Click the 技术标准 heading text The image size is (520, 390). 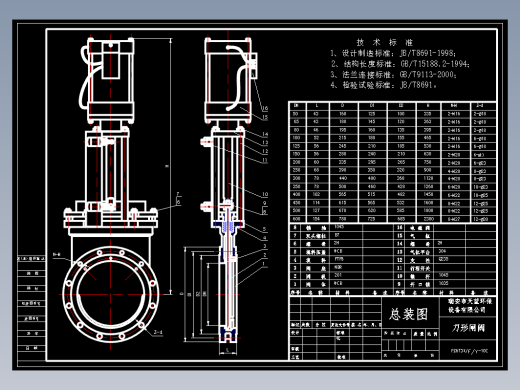click(384, 42)
